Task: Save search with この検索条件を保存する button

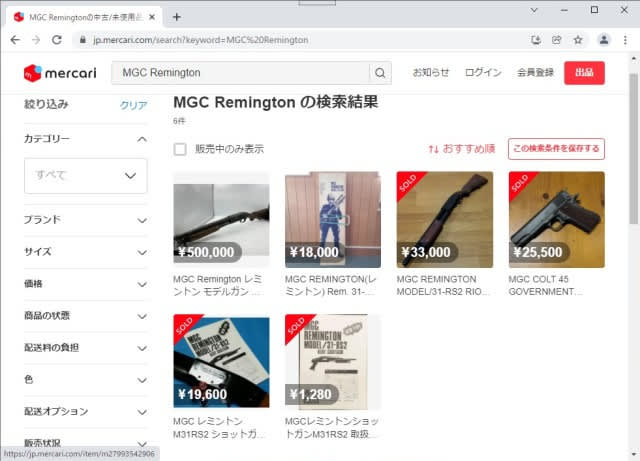Action: coord(556,149)
